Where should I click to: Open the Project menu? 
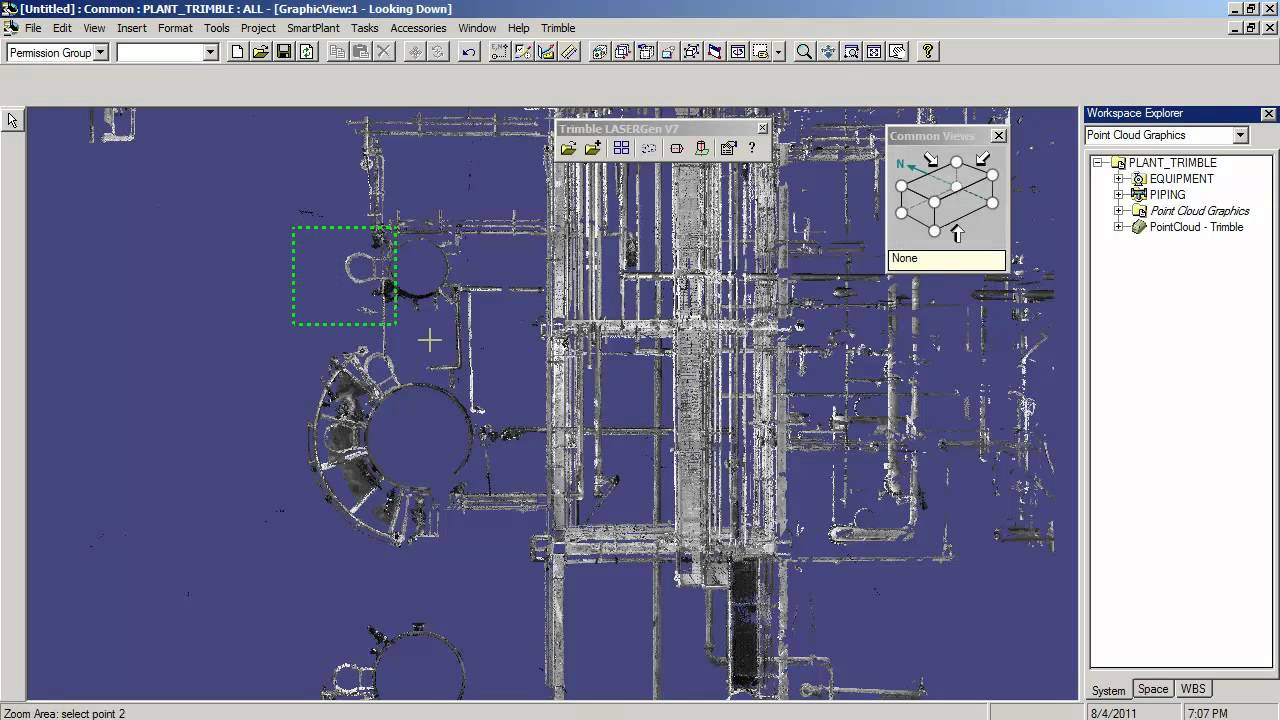point(258,28)
